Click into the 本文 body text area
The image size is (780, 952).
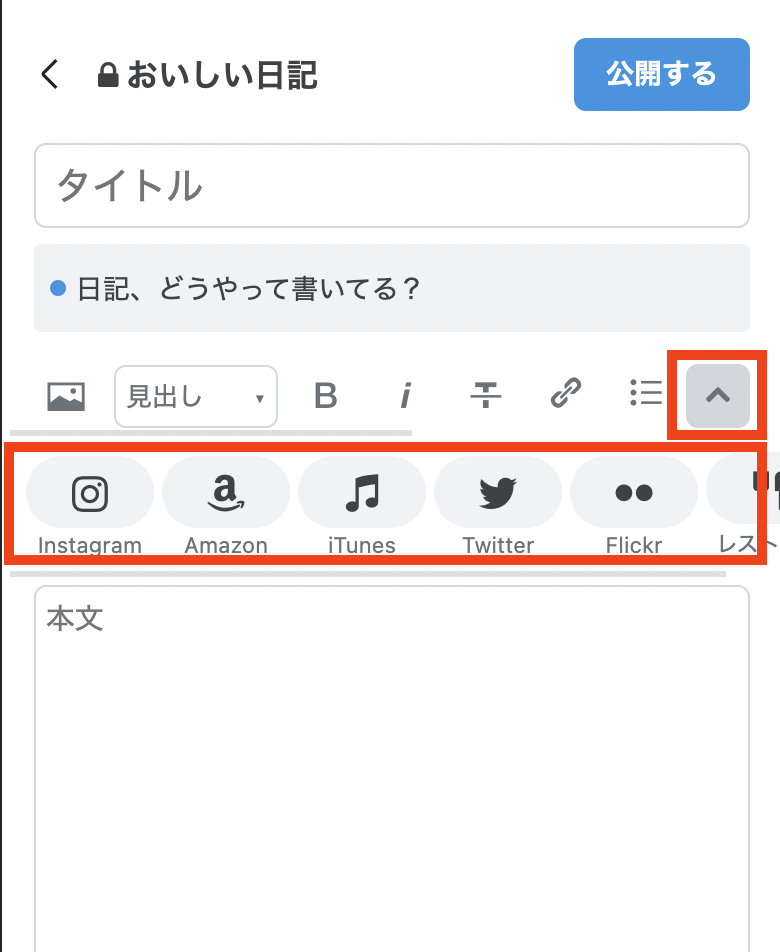tap(392, 769)
